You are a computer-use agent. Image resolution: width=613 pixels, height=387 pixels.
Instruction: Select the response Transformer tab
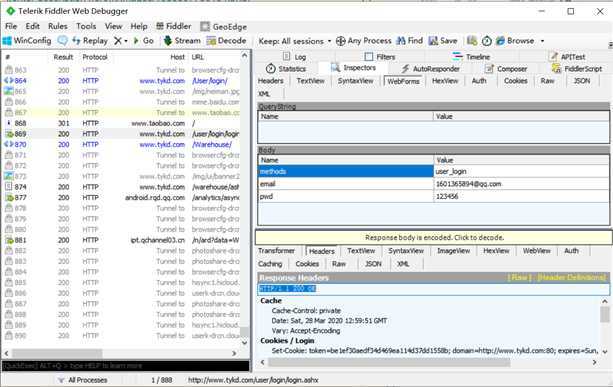coord(276,251)
